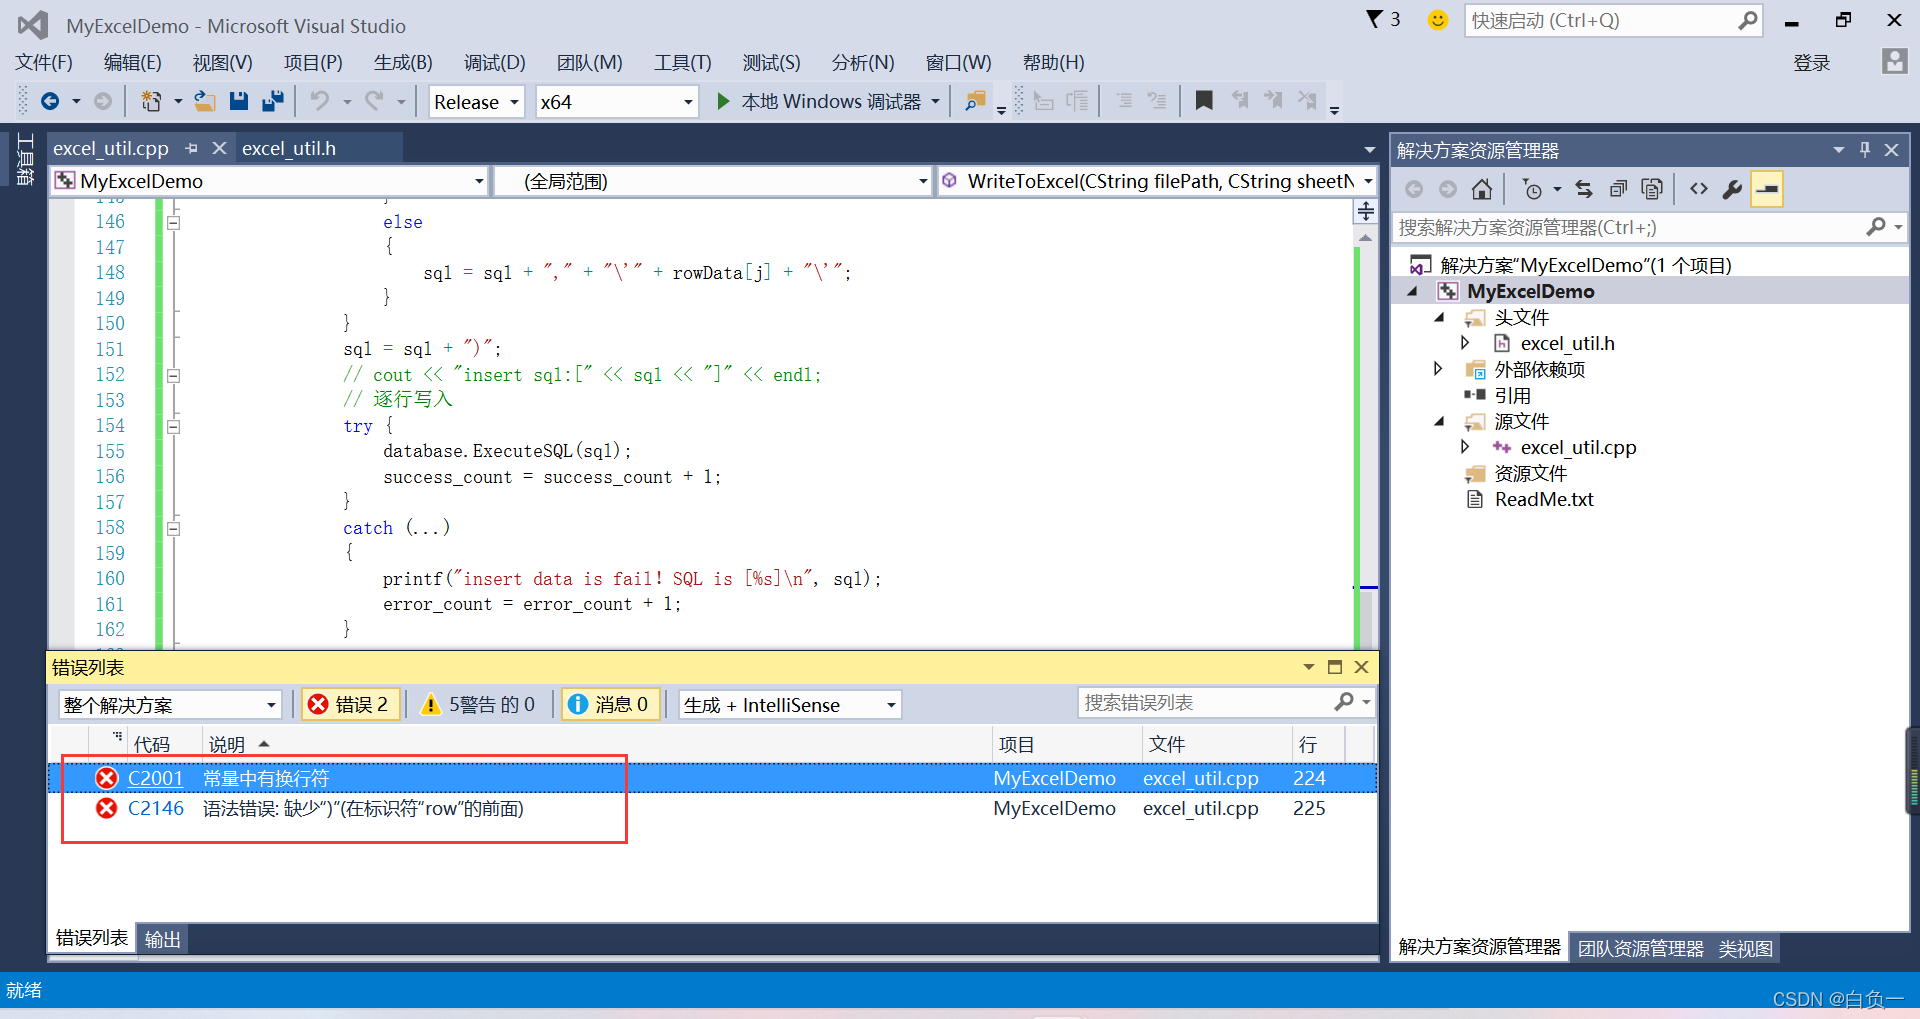Click the Show All Files icon
Screen dimensions: 1920x1019
click(1652, 189)
